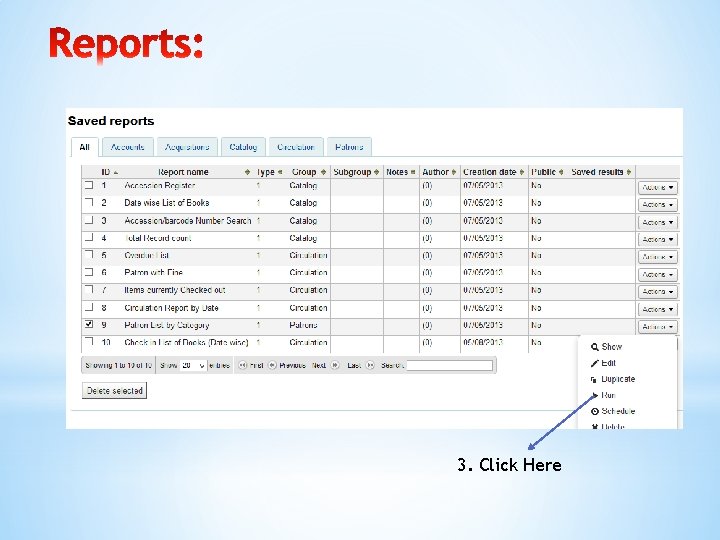The height and width of the screenshot is (540, 720).
Task: Click 'Accession Register' report name
Action: [x=160, y=186]
